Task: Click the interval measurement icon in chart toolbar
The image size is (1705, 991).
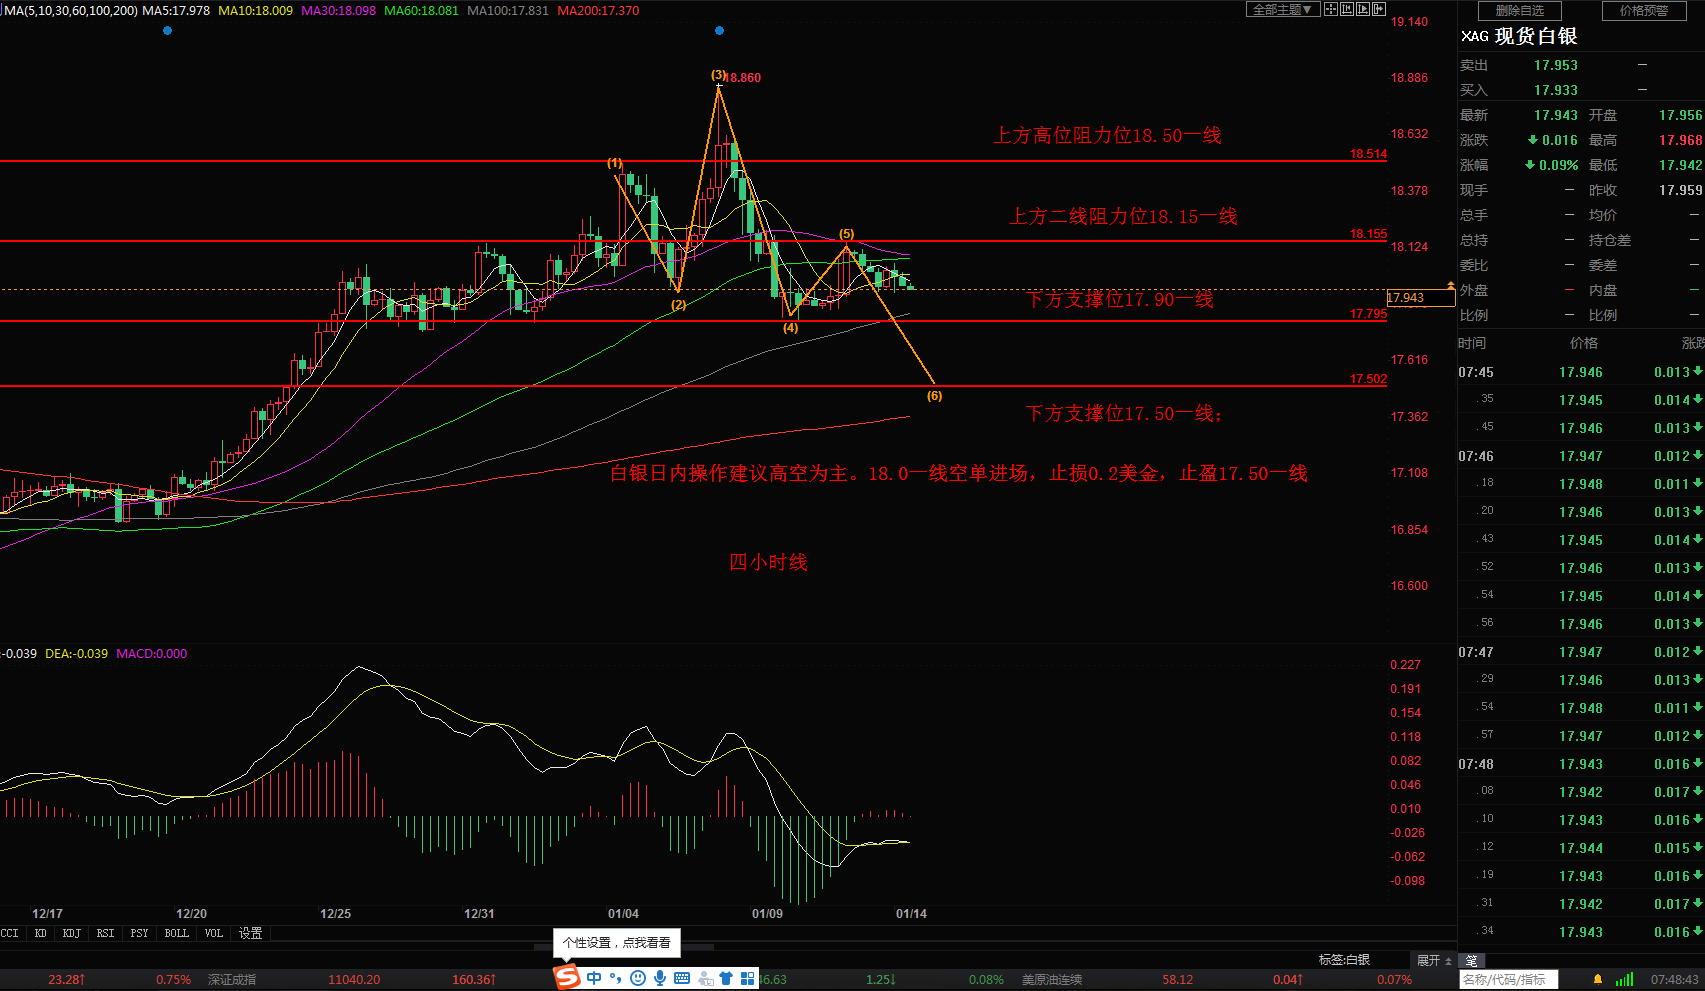Action: coord(1347,9)
